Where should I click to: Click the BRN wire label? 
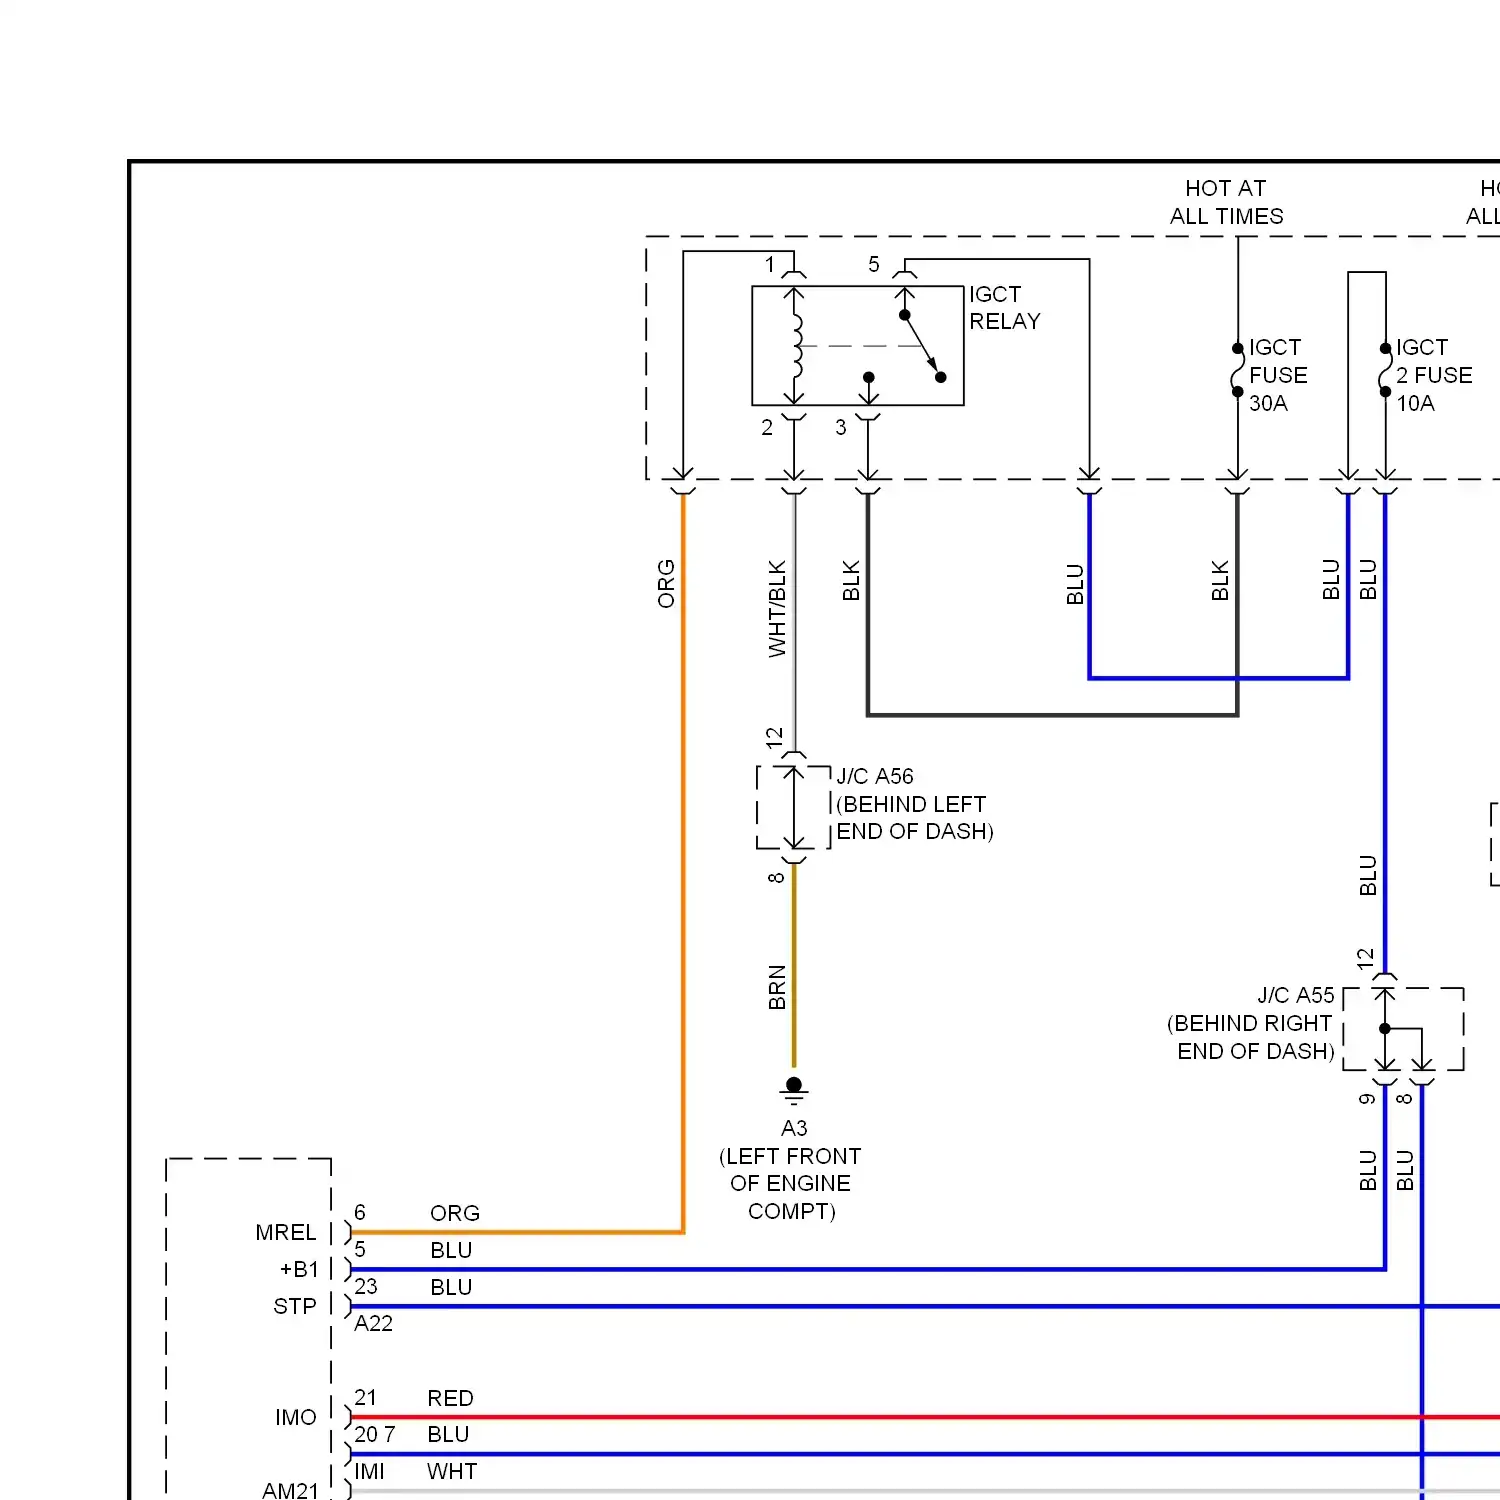tap(777, 987)
